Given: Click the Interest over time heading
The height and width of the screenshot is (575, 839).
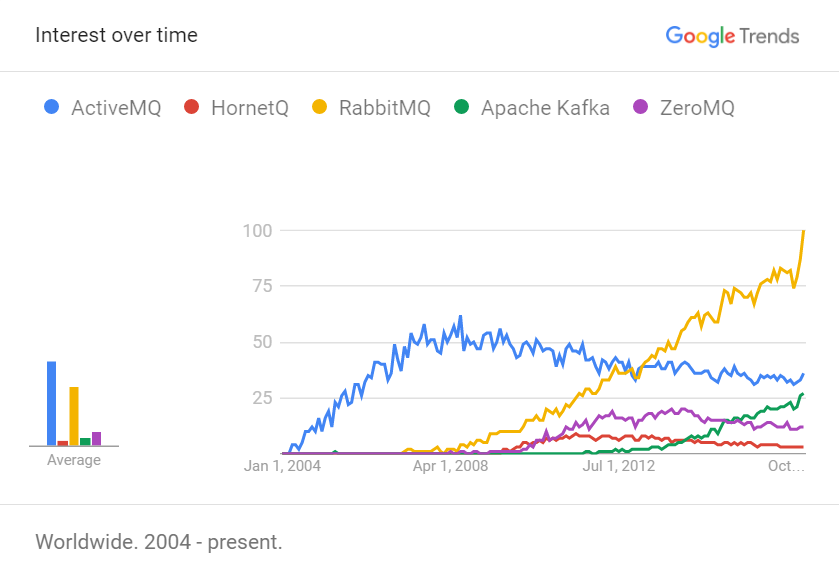Looking at the screenshot, I should tap(116, 35).
